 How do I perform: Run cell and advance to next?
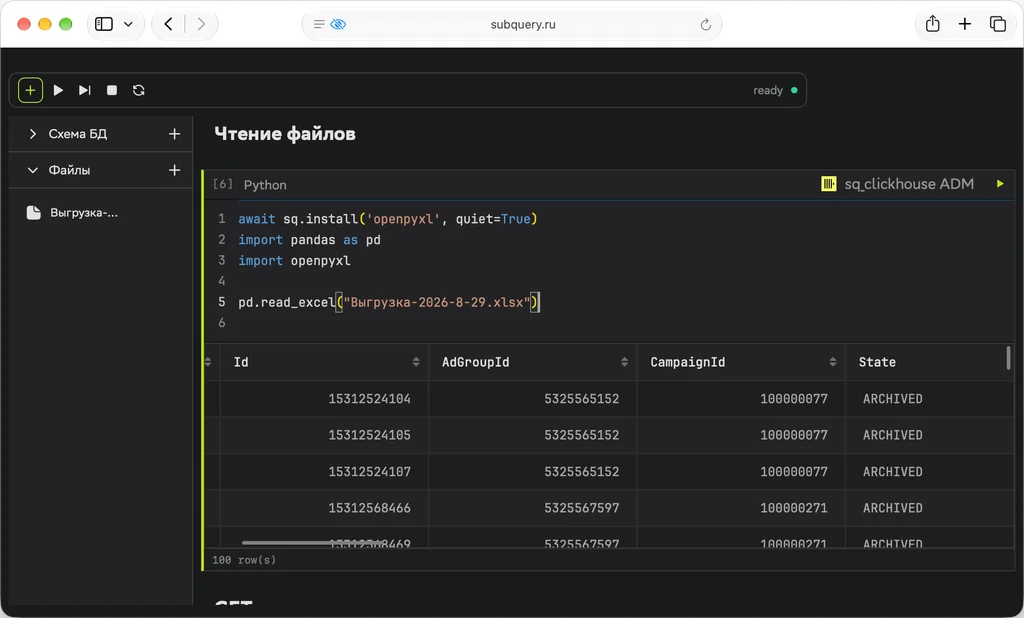coord(85,90)
